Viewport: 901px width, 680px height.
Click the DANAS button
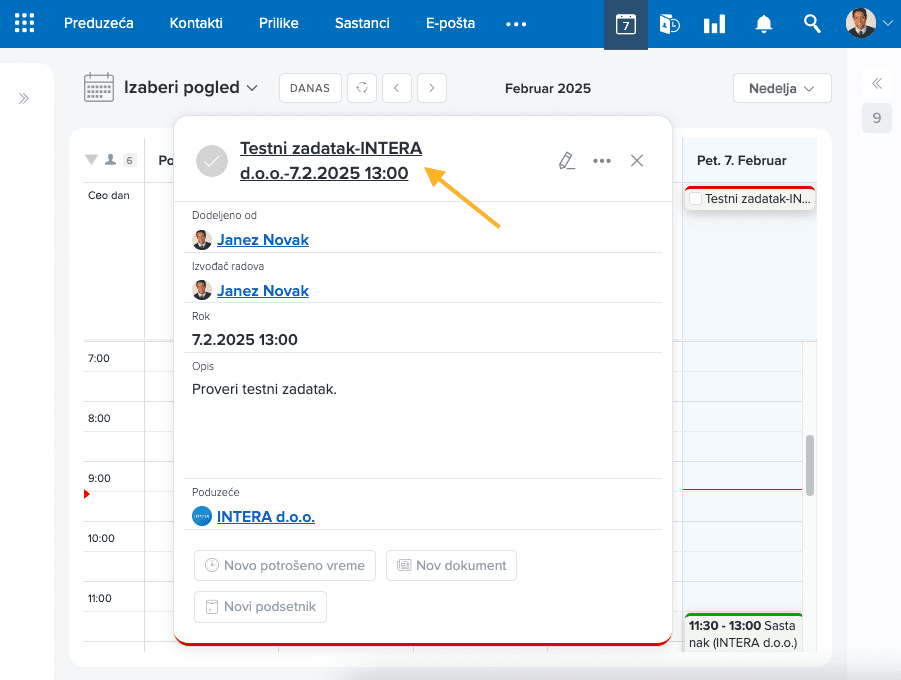coord(310,88)
